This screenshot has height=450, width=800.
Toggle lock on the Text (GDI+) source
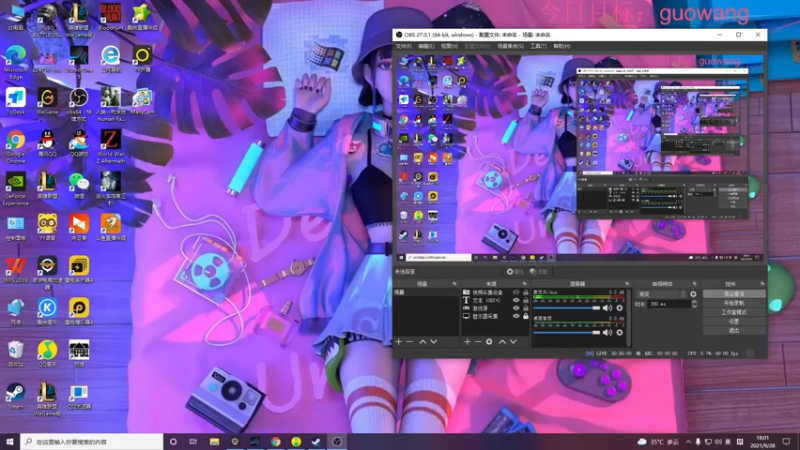526,301
